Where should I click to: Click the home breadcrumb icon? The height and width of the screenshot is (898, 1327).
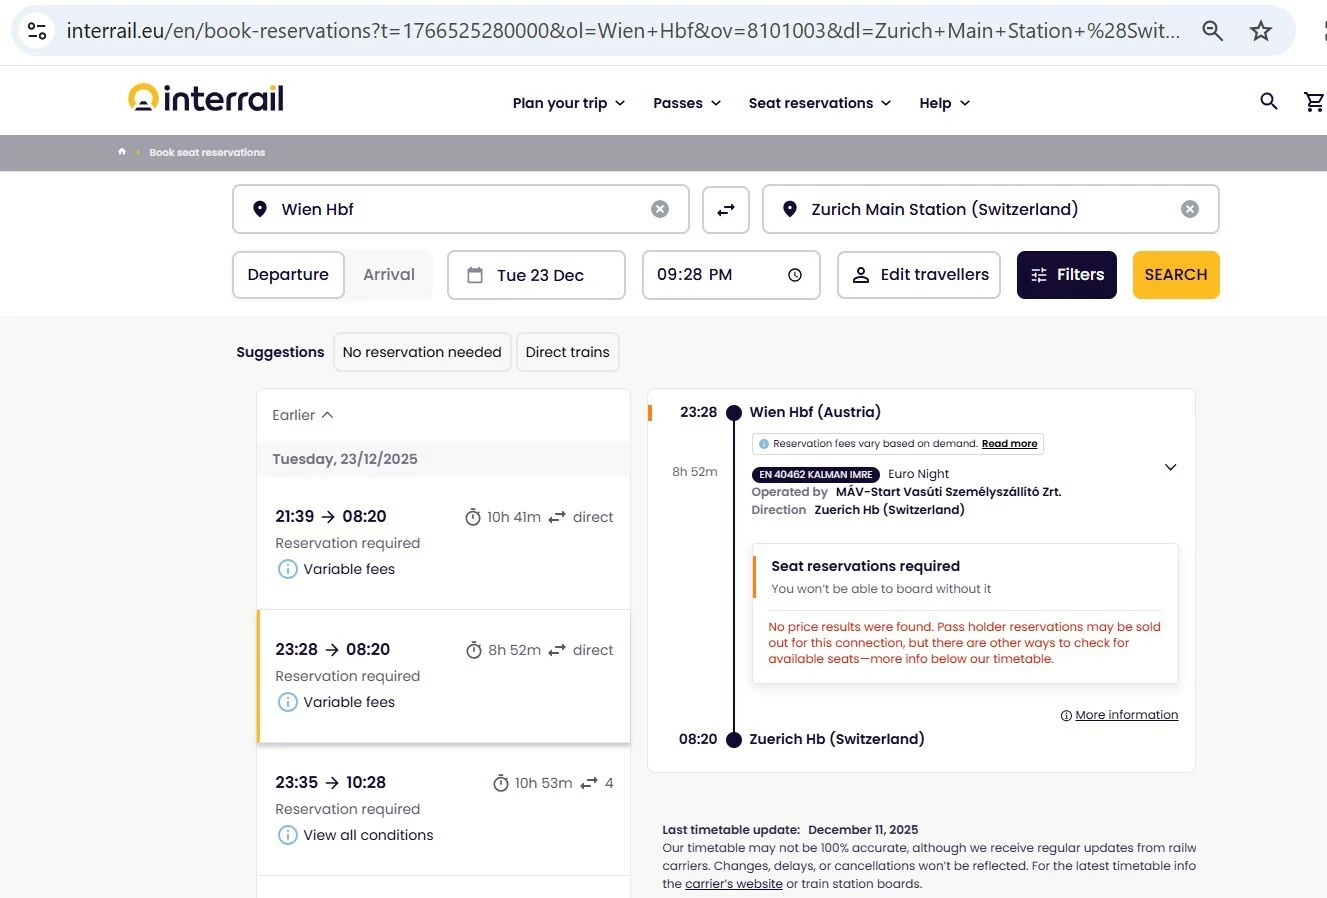click(x=122, y=152)
